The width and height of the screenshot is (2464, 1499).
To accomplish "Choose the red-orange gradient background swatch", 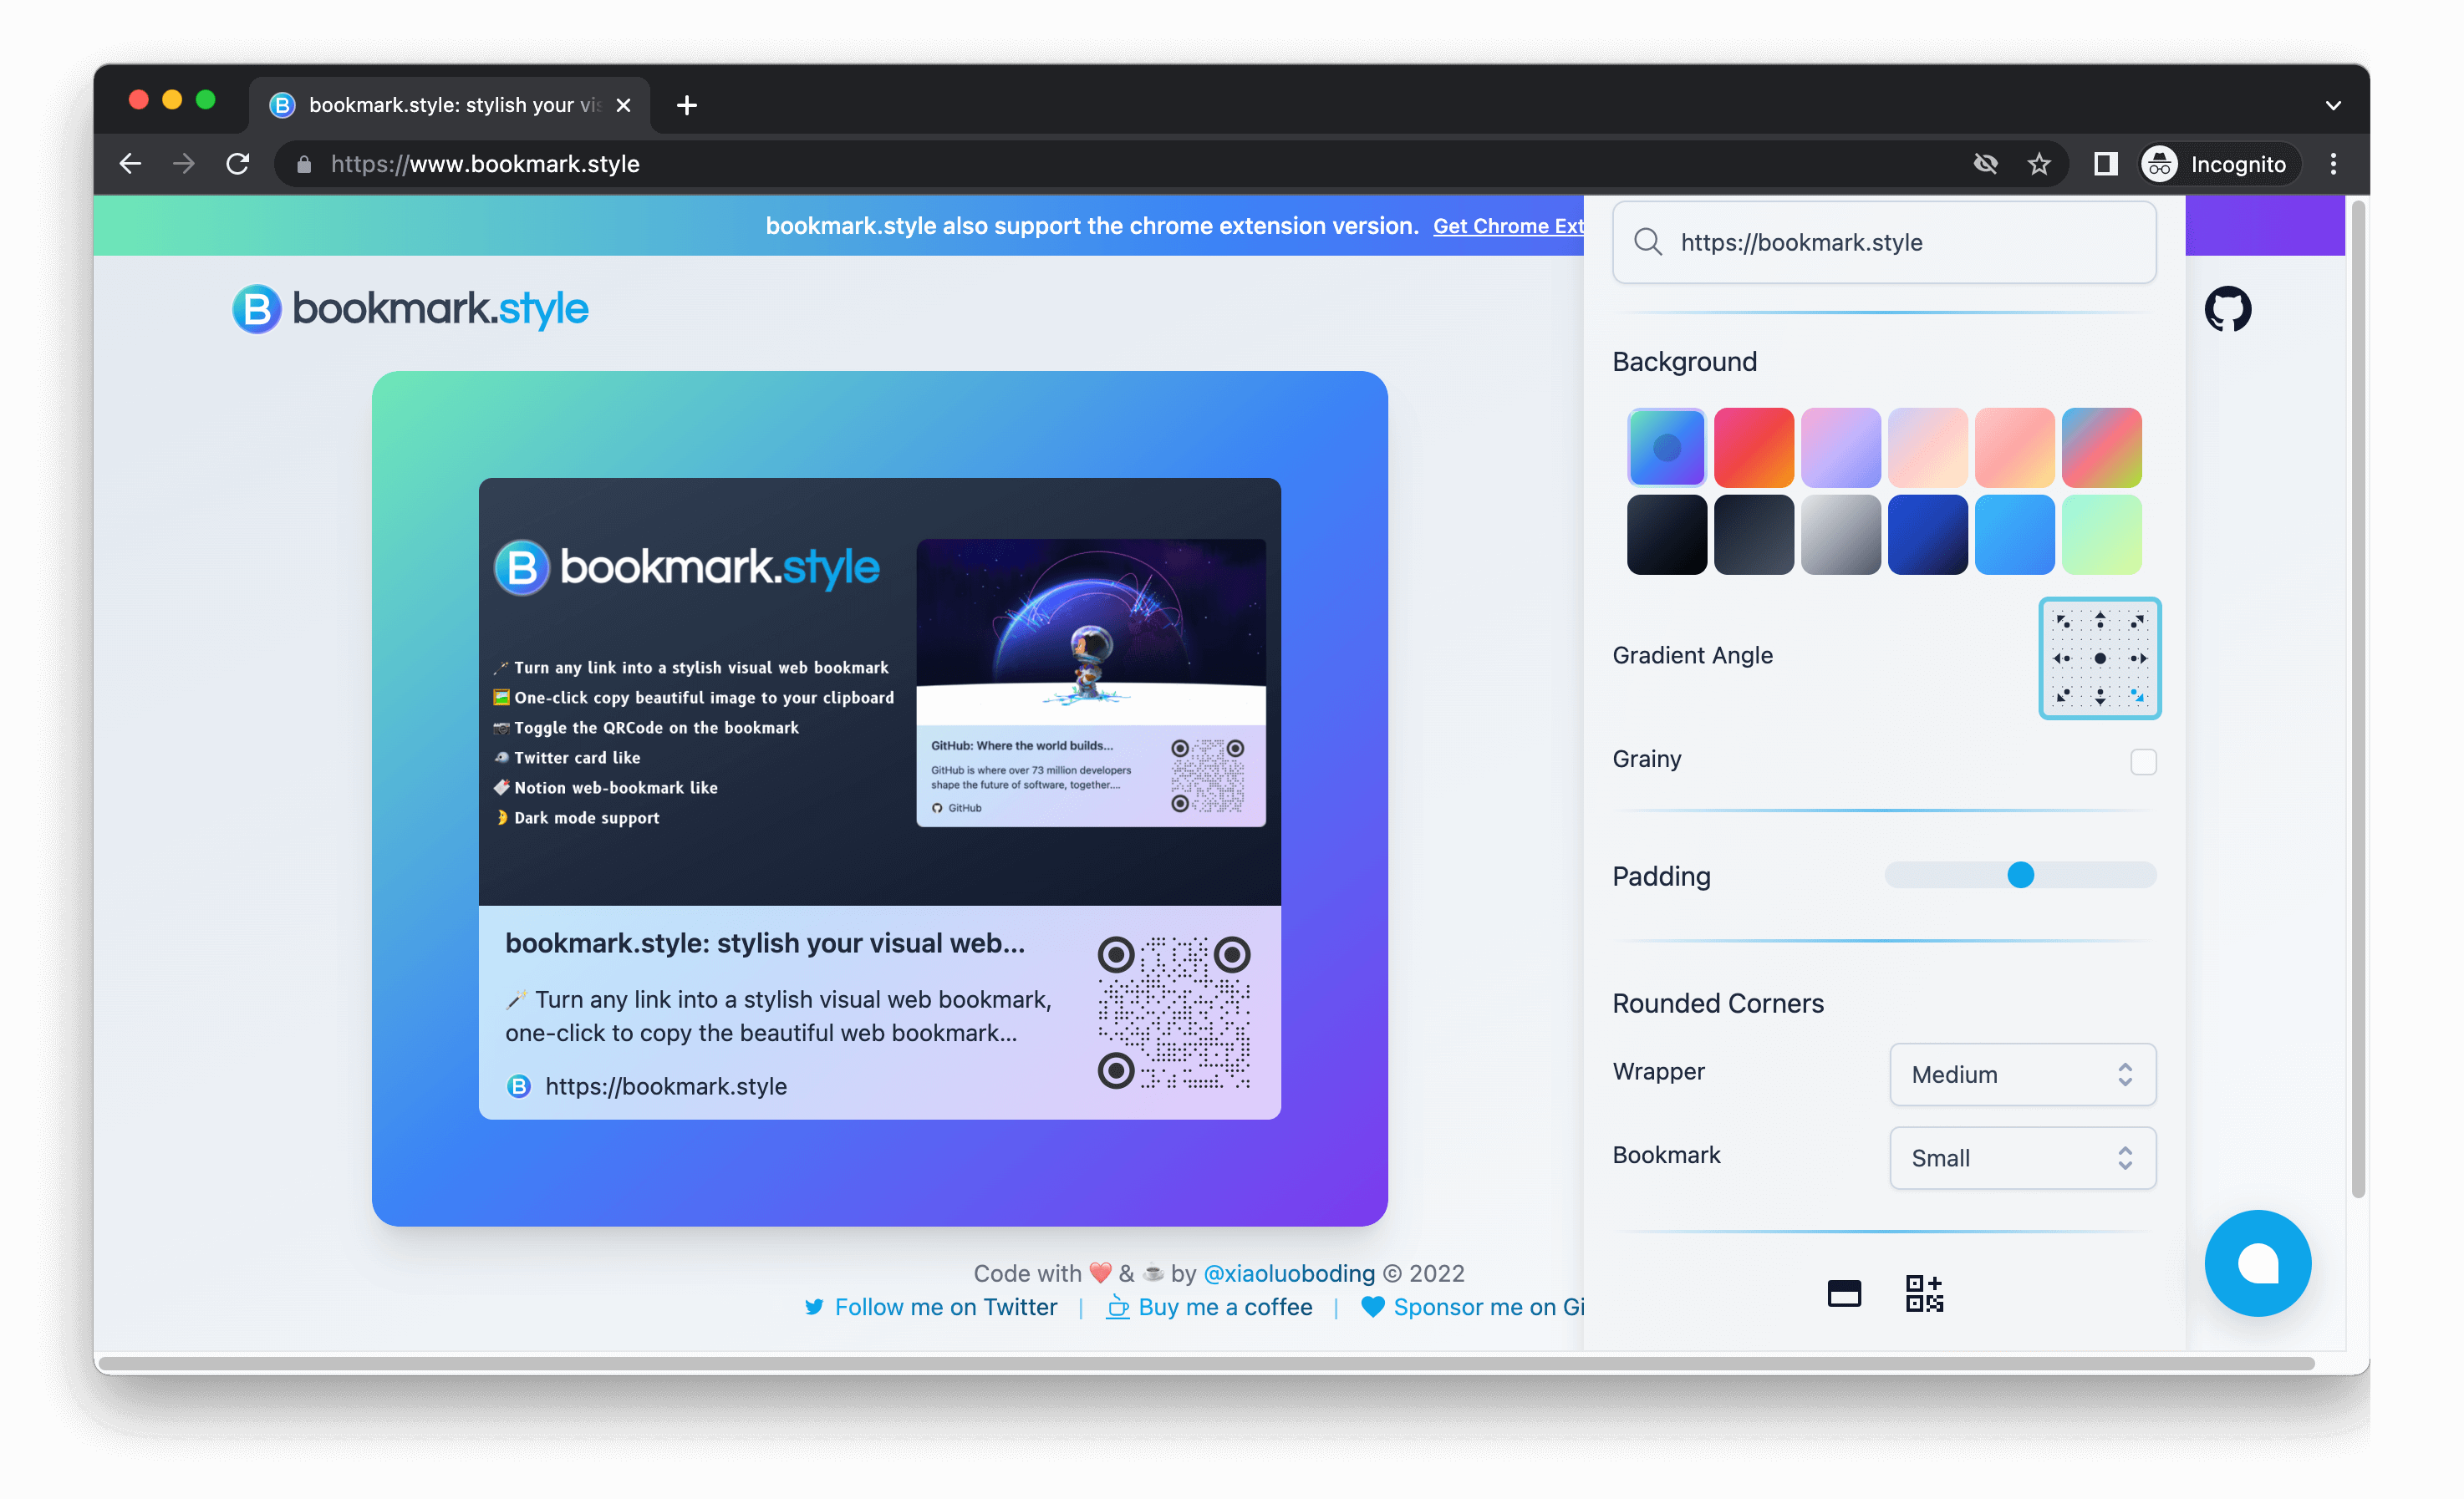I will (x=1753, y=447).
